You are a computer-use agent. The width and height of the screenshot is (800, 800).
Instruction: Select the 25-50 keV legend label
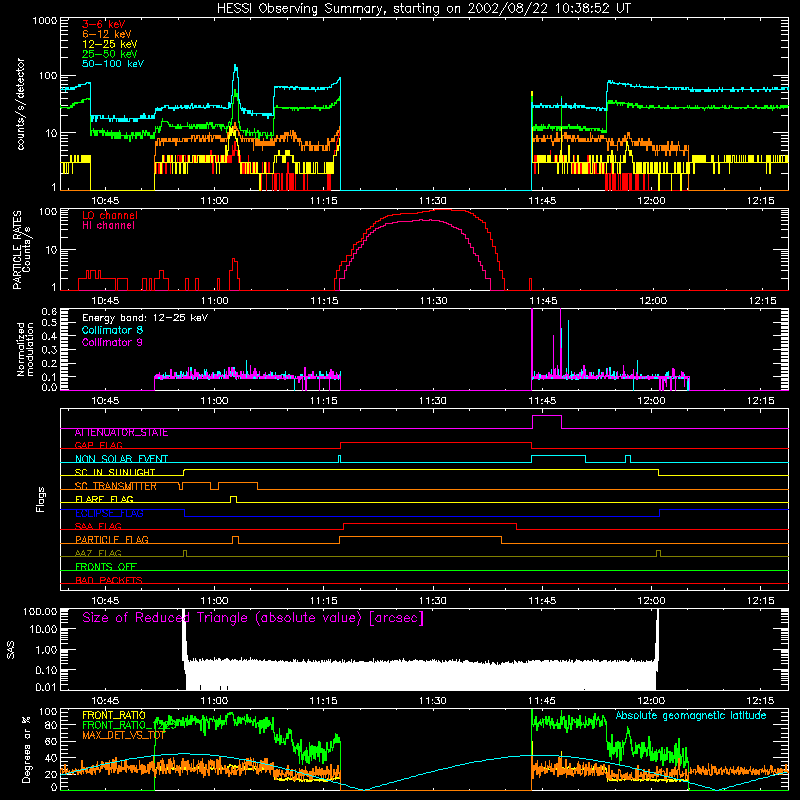110,54
